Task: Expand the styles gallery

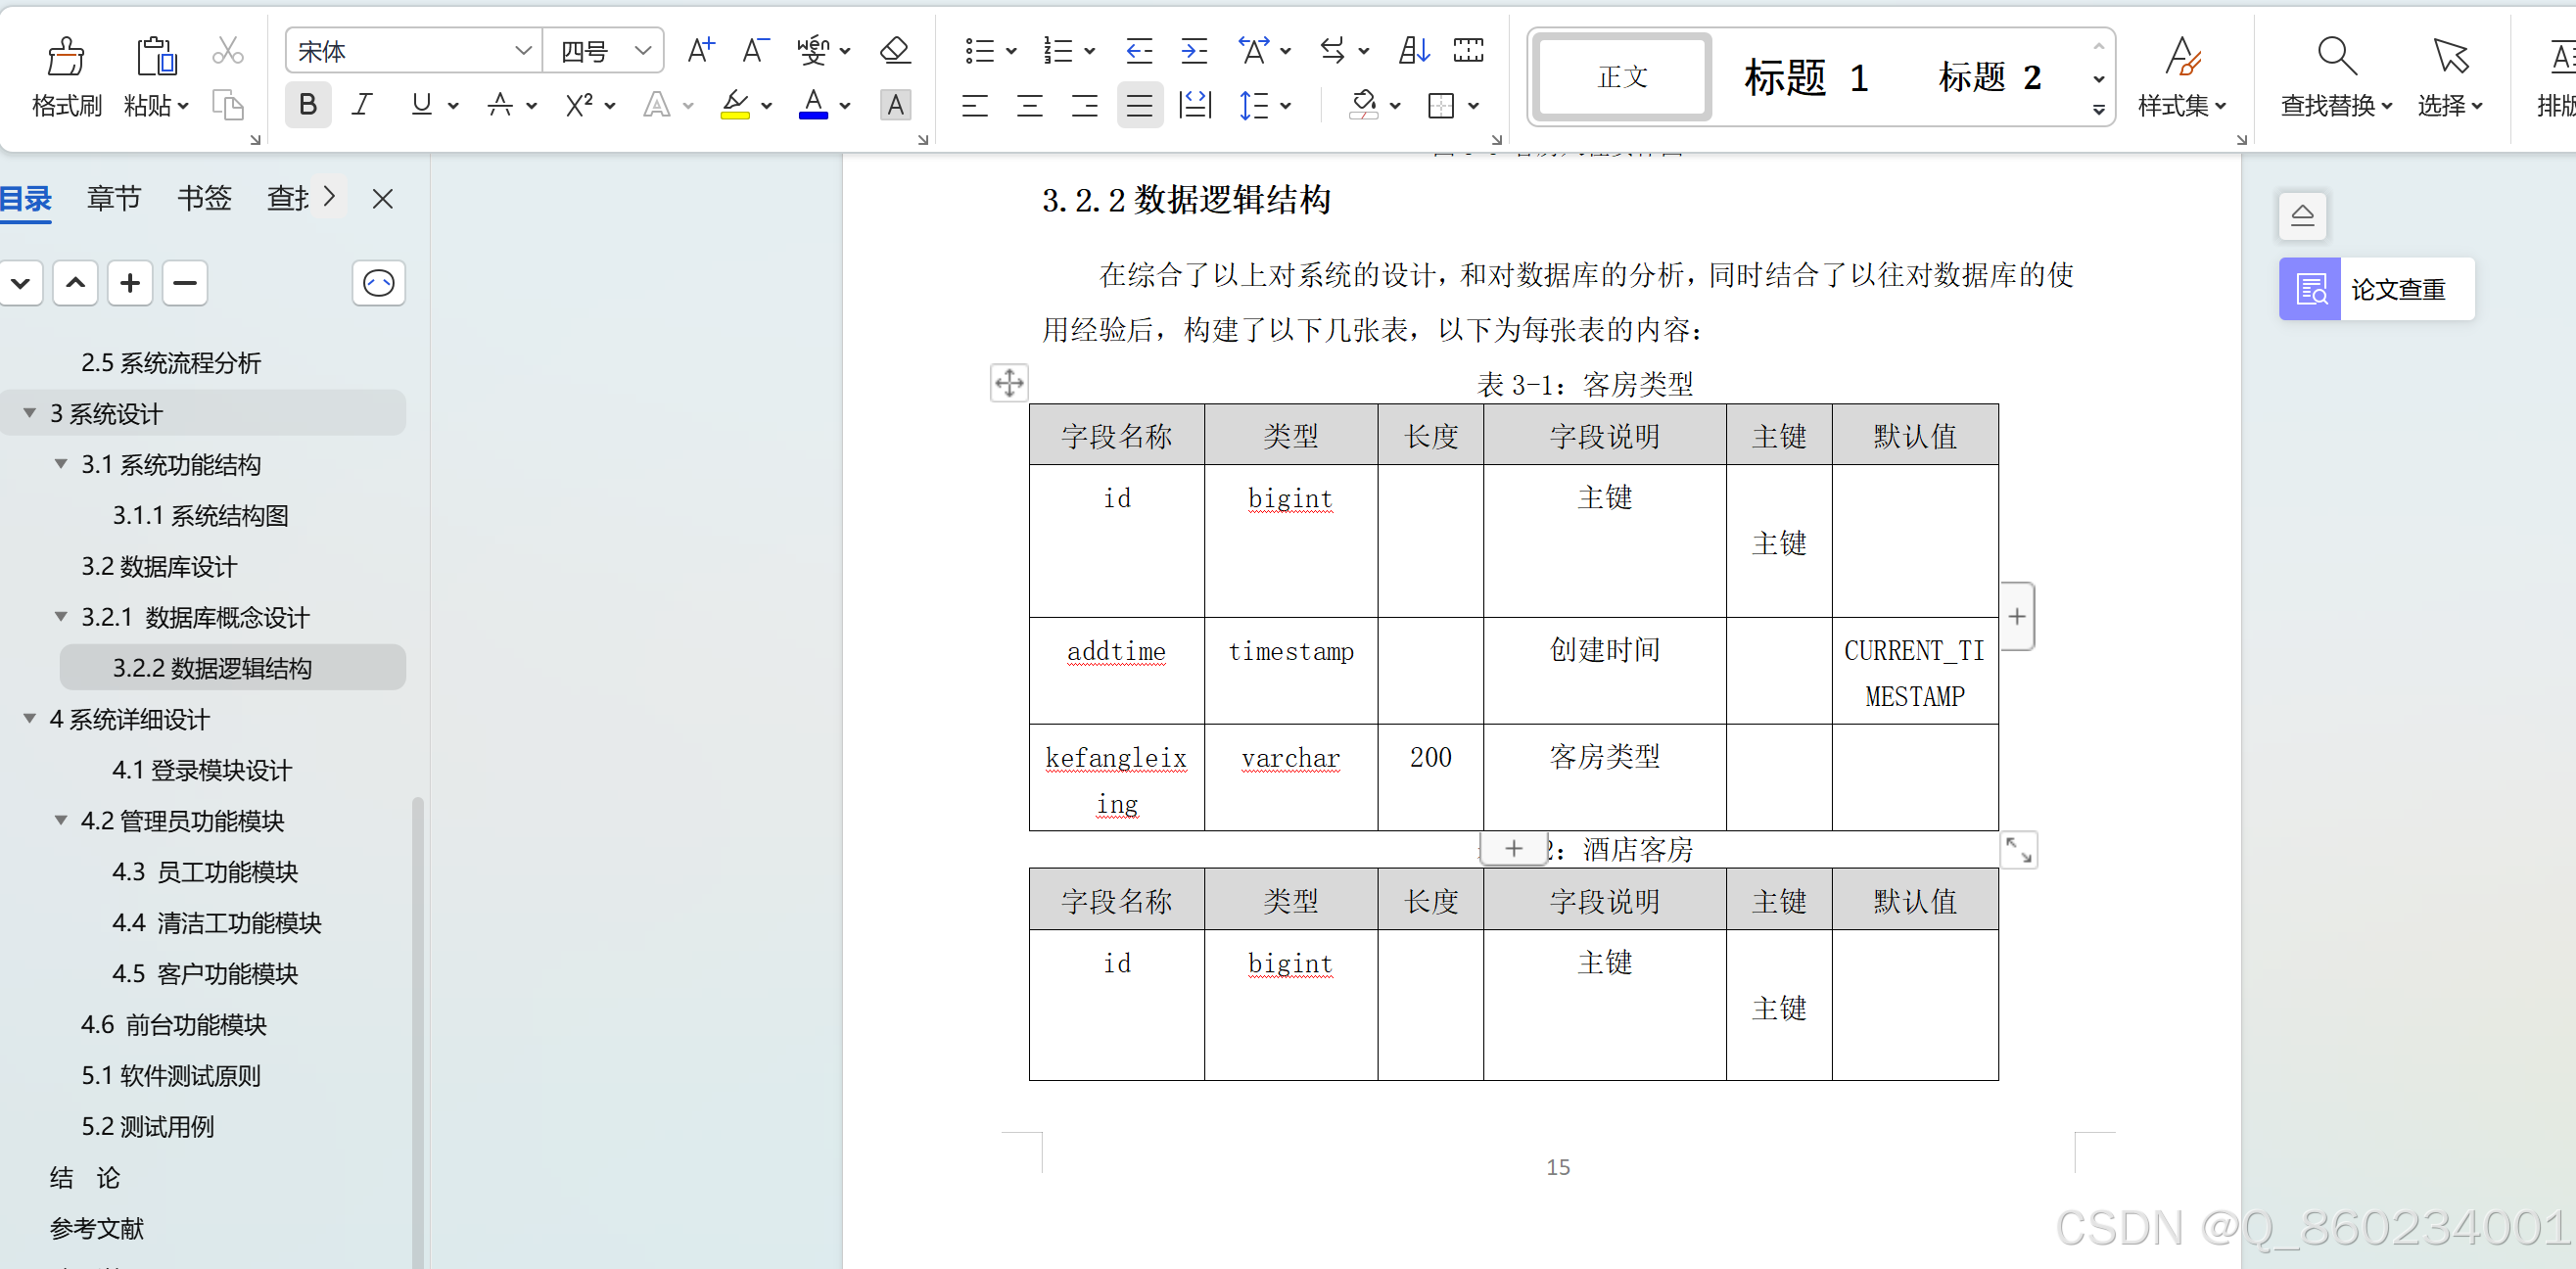Action: tap(2098, 110)
